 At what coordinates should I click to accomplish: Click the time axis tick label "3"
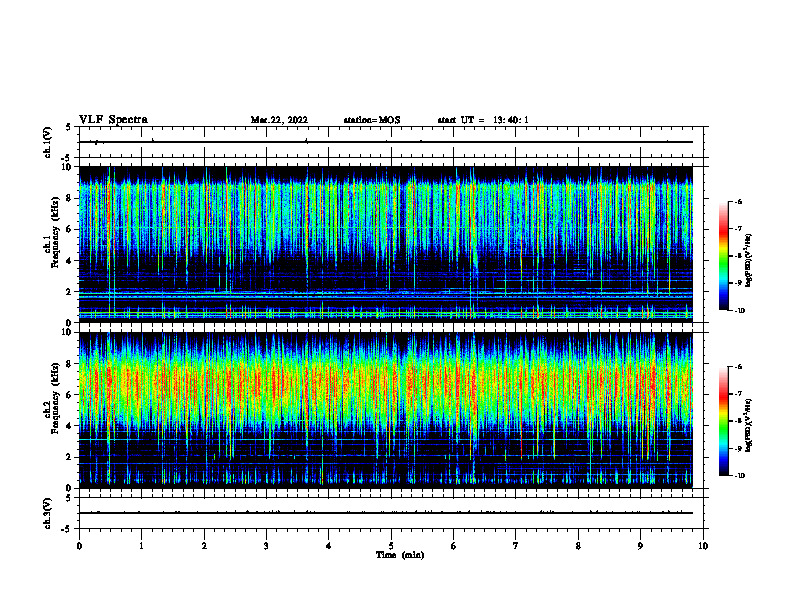(x=266, y=546)
